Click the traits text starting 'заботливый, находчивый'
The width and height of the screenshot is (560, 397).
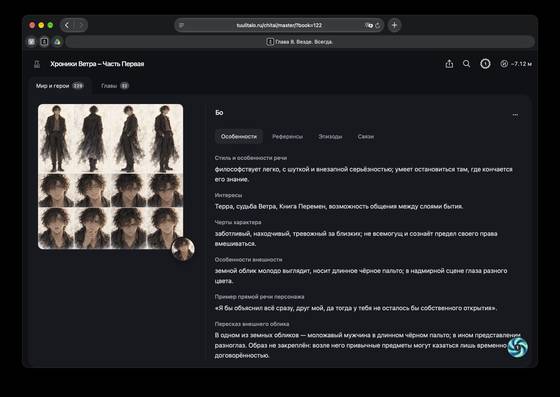pos(356,238)
